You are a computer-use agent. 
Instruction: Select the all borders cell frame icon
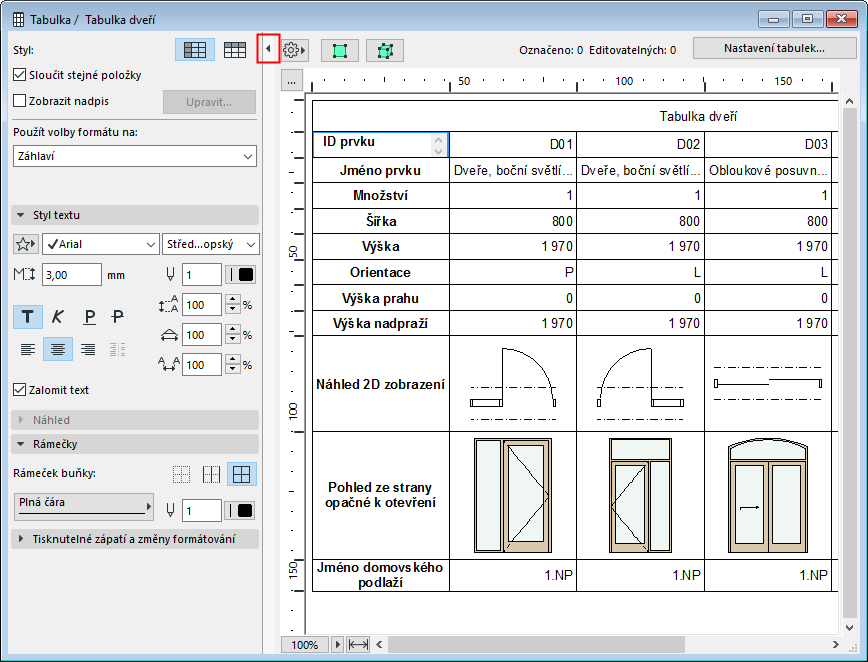pos(240,474)
